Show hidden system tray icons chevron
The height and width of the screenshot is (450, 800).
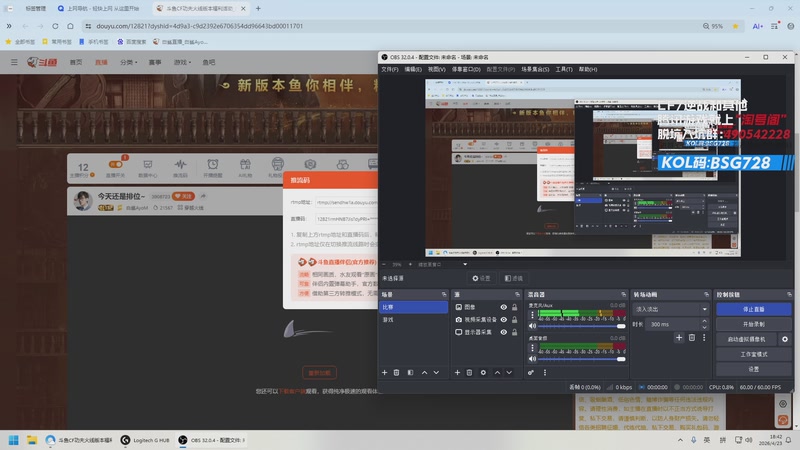pyautogui.click(x=680, y=440)
